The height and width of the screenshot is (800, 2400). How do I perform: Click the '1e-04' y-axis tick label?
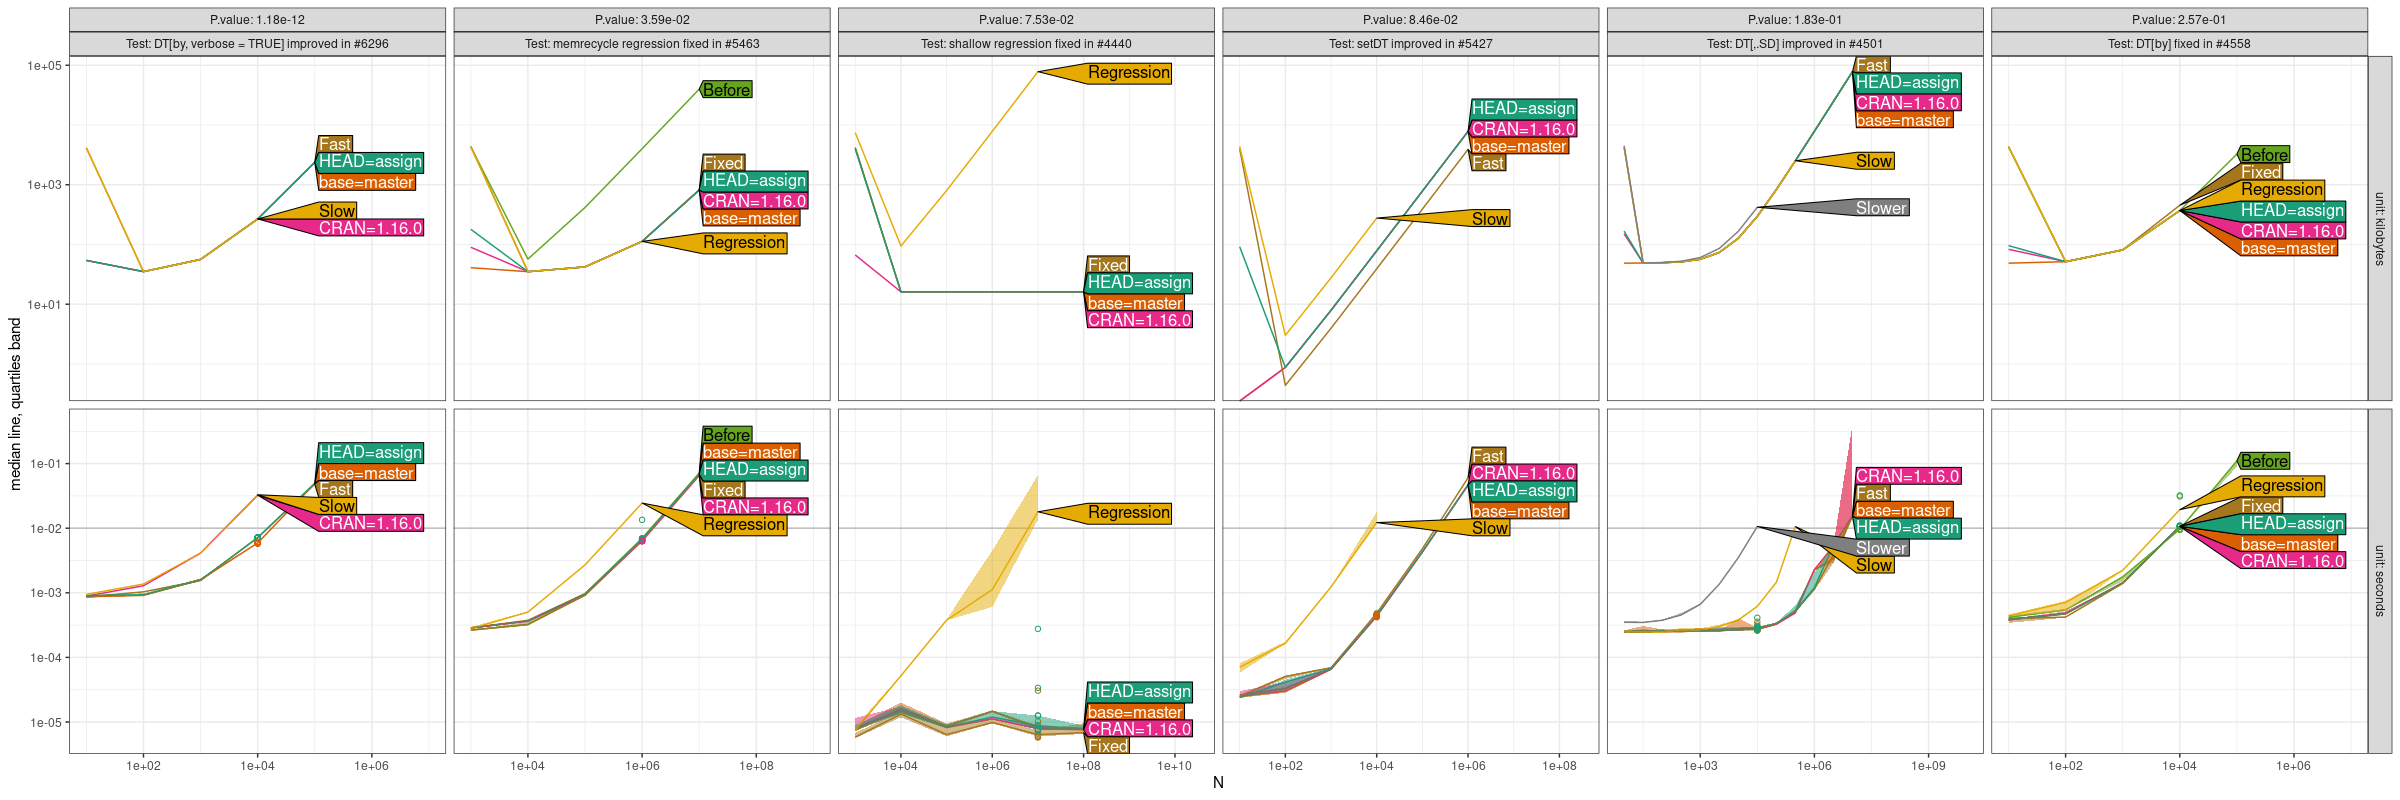45,658
